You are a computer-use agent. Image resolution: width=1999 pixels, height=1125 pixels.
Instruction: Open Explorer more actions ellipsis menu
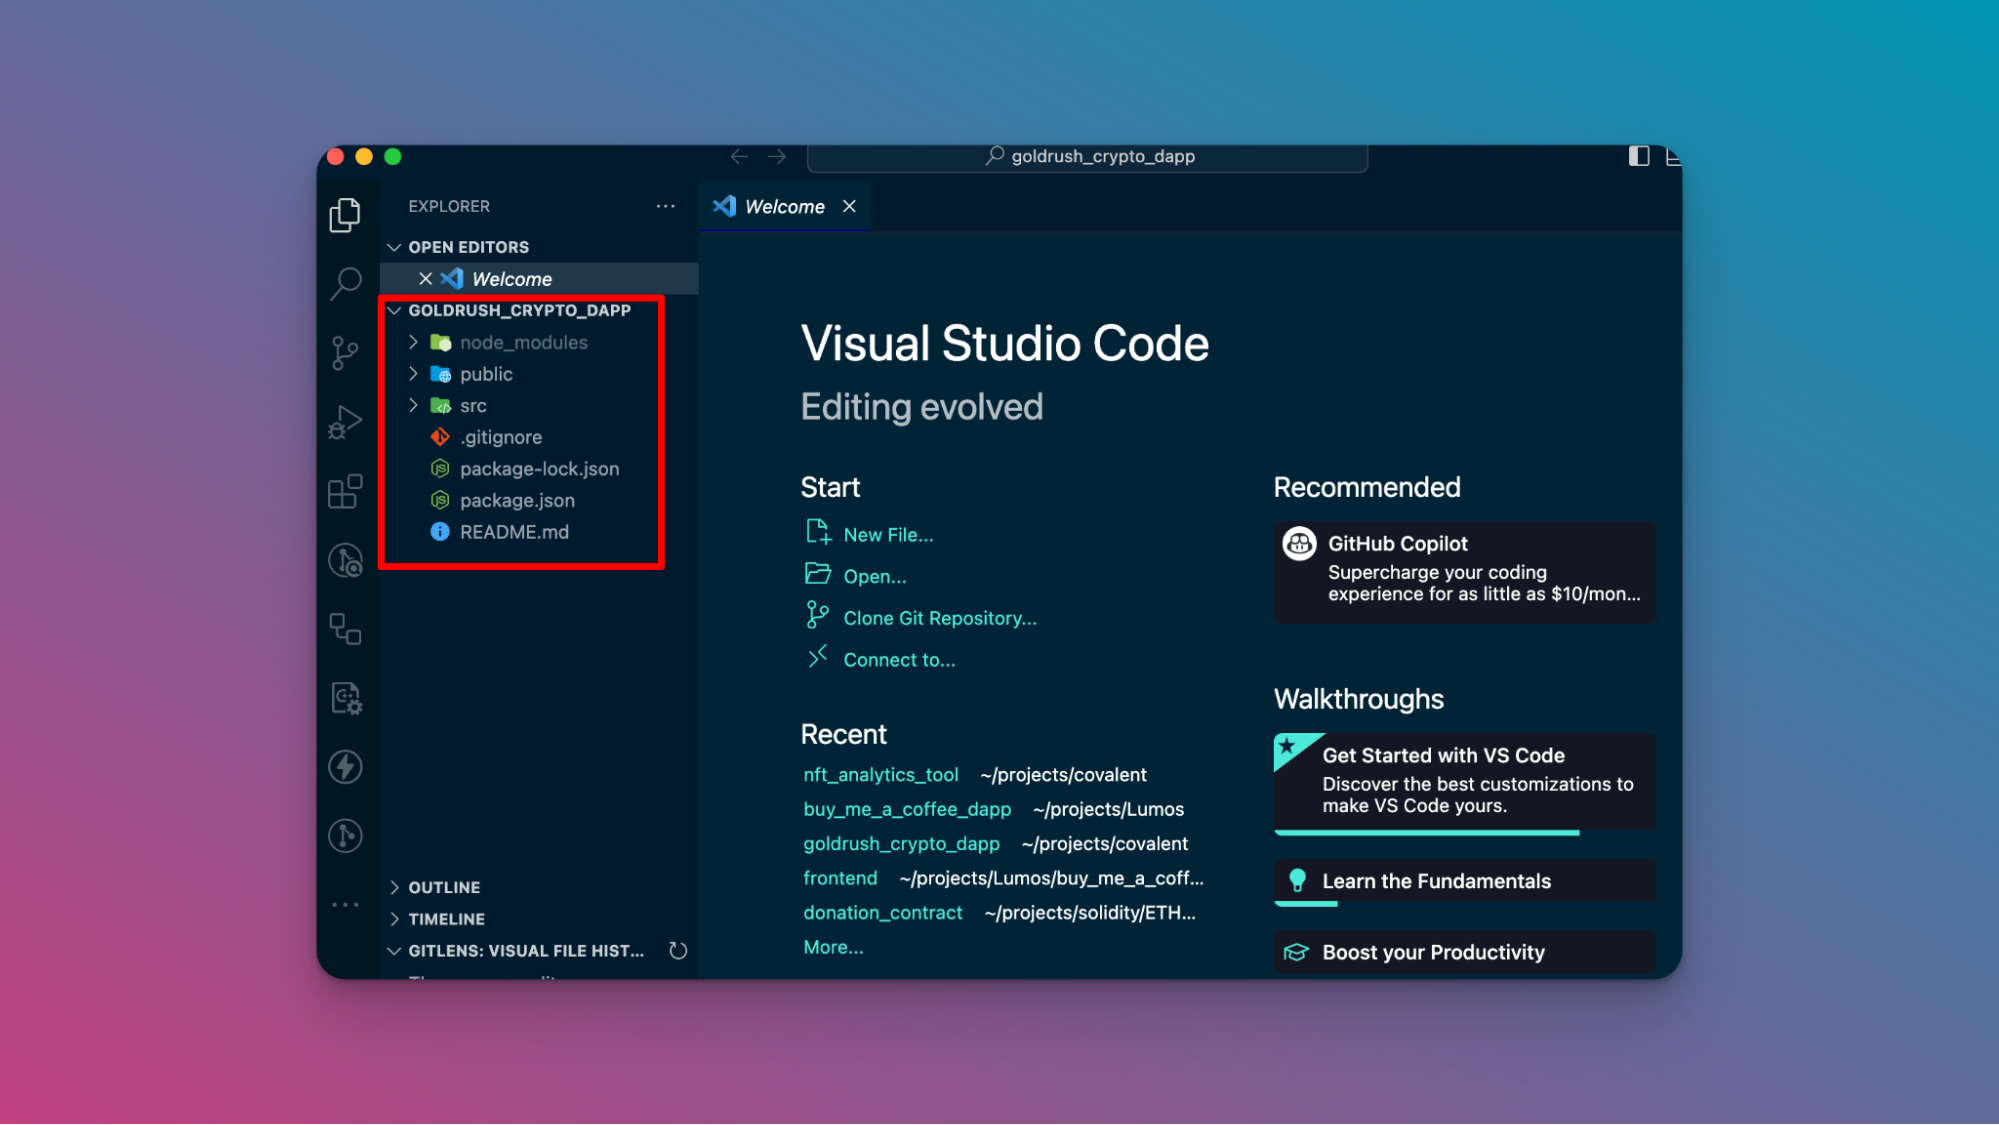click(666, 206)
